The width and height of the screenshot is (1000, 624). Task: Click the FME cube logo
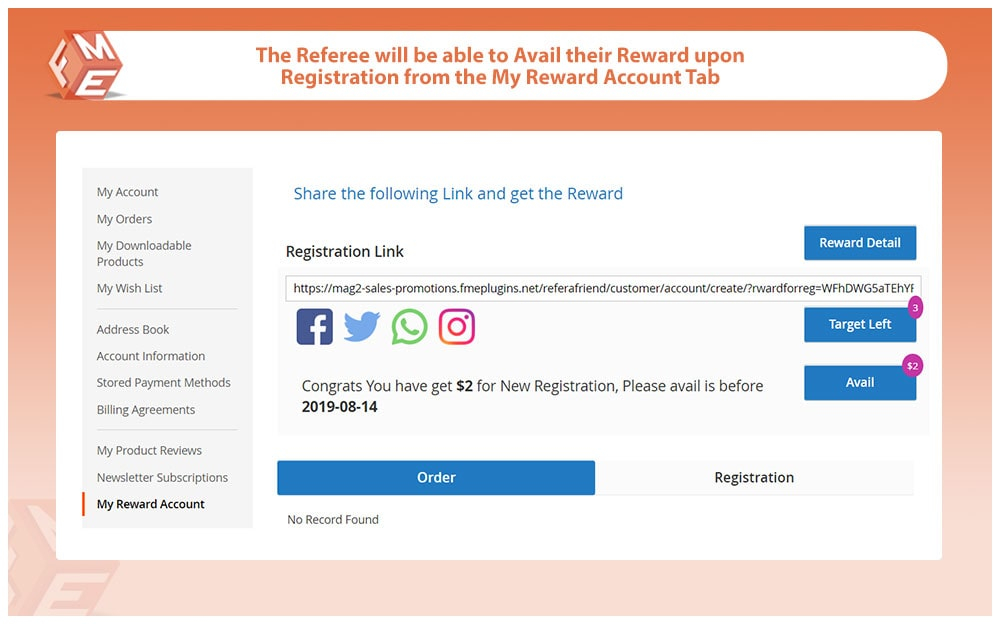(85, 65)
